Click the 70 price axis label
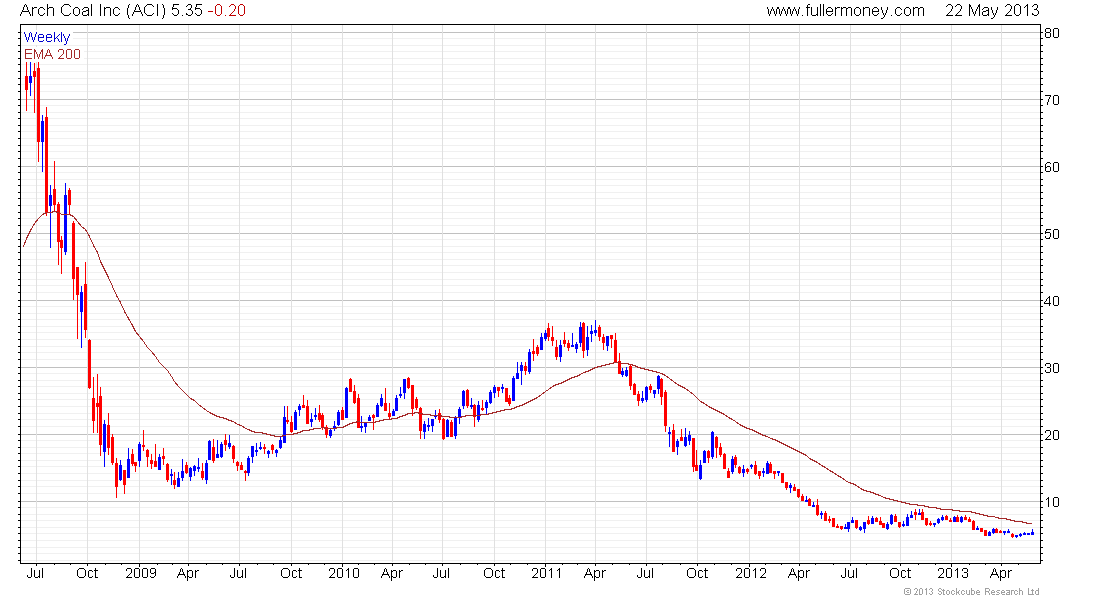Viewport: 1100px width, 600px height. (x=1052, y=100)
